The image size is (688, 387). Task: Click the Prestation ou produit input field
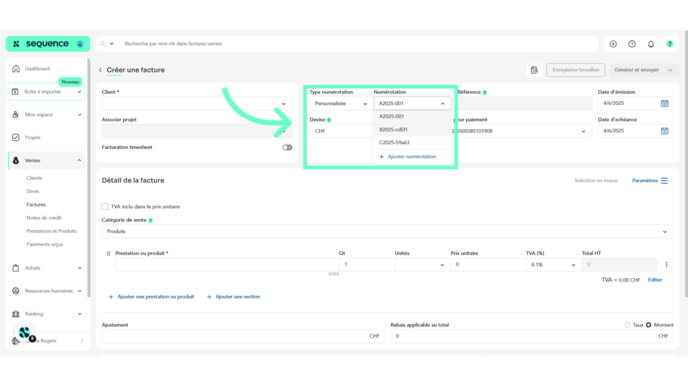[227, 265]
